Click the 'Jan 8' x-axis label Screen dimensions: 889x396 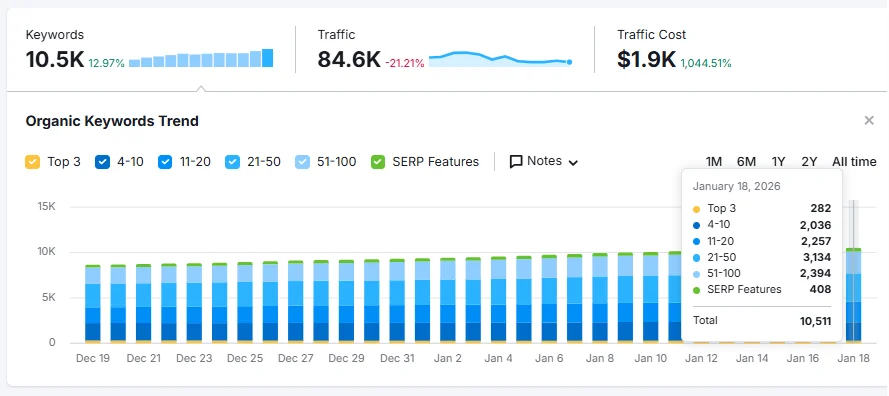coord(600,359)
